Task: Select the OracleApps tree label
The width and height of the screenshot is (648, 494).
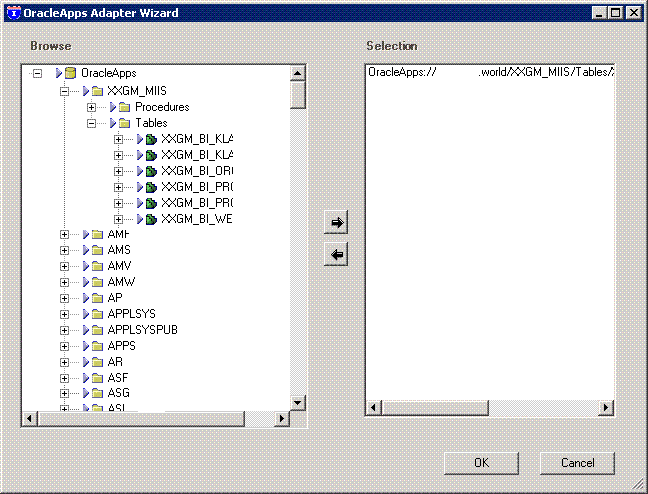Action: 109,73
